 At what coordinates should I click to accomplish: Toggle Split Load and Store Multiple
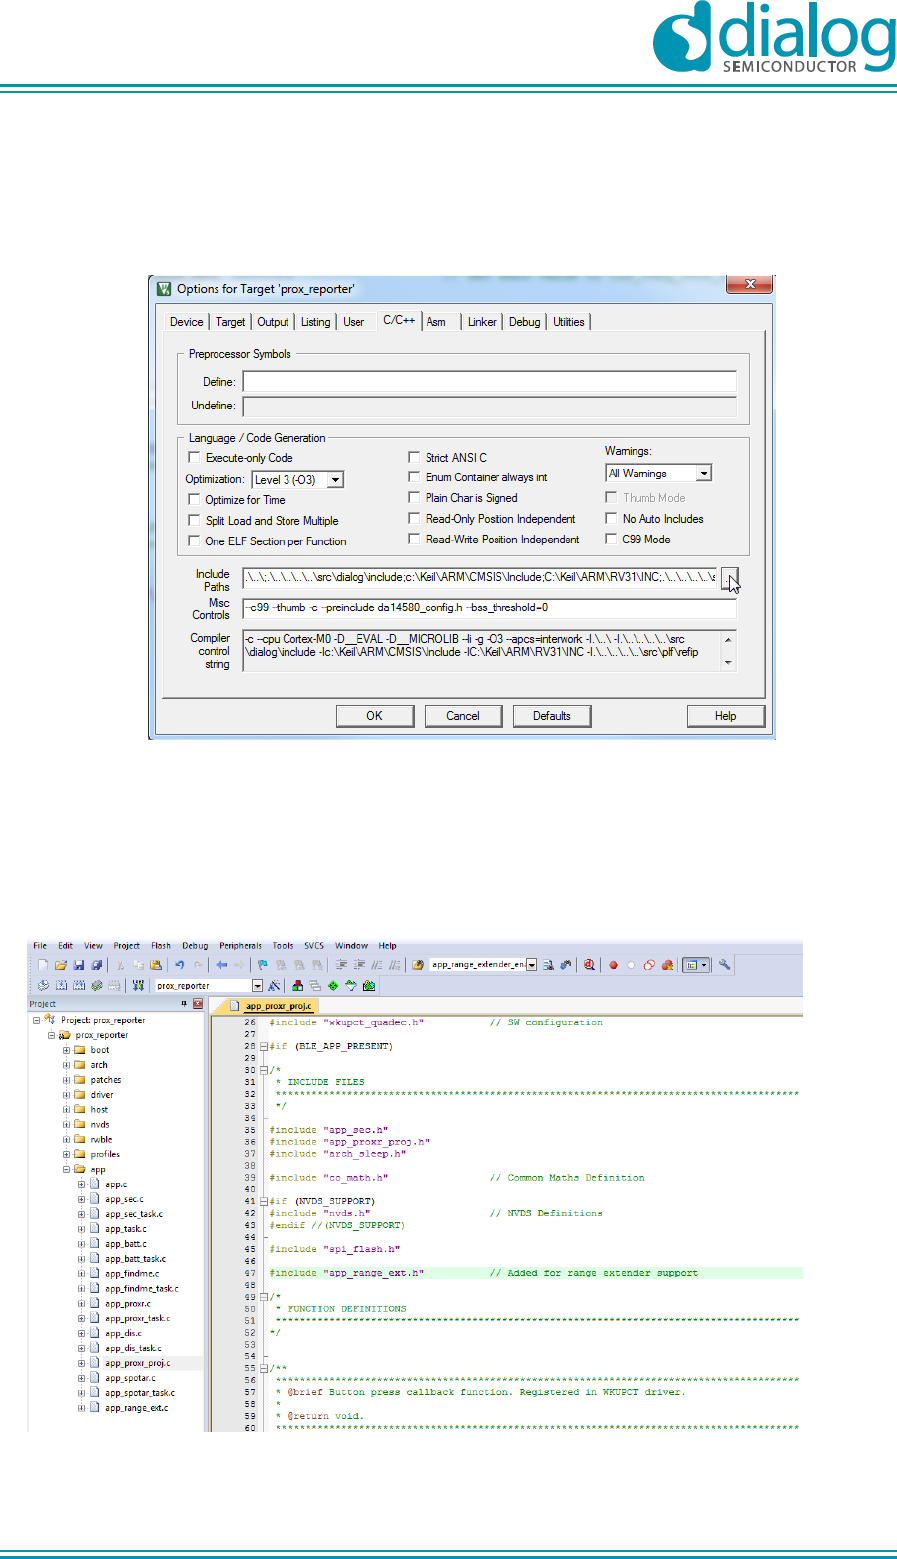195,521
